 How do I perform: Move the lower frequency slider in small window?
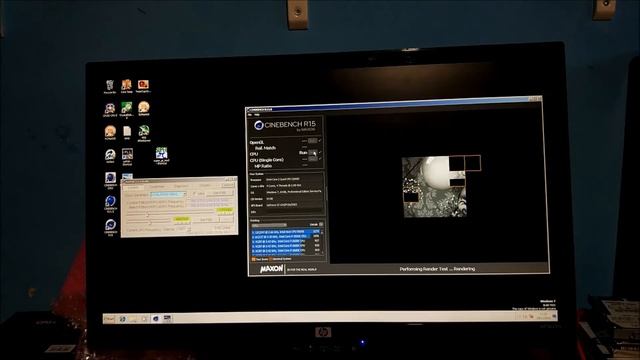pyautogui.click(x=149, y=222)
